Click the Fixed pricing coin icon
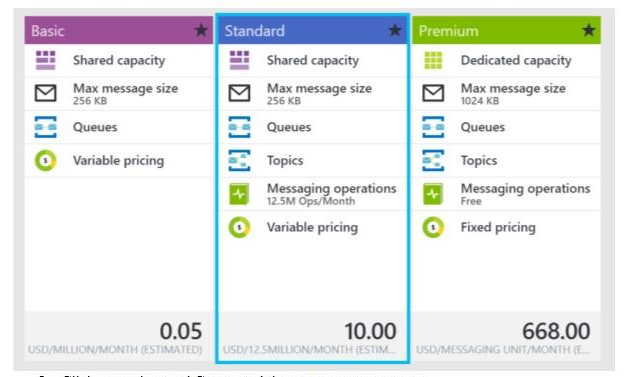Viewport: 628px width, 377px height. point(433,227)
